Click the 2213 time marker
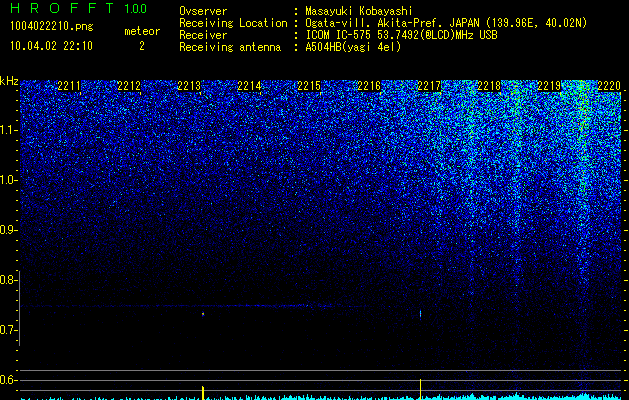629x400 pixels. pos(189,86)
